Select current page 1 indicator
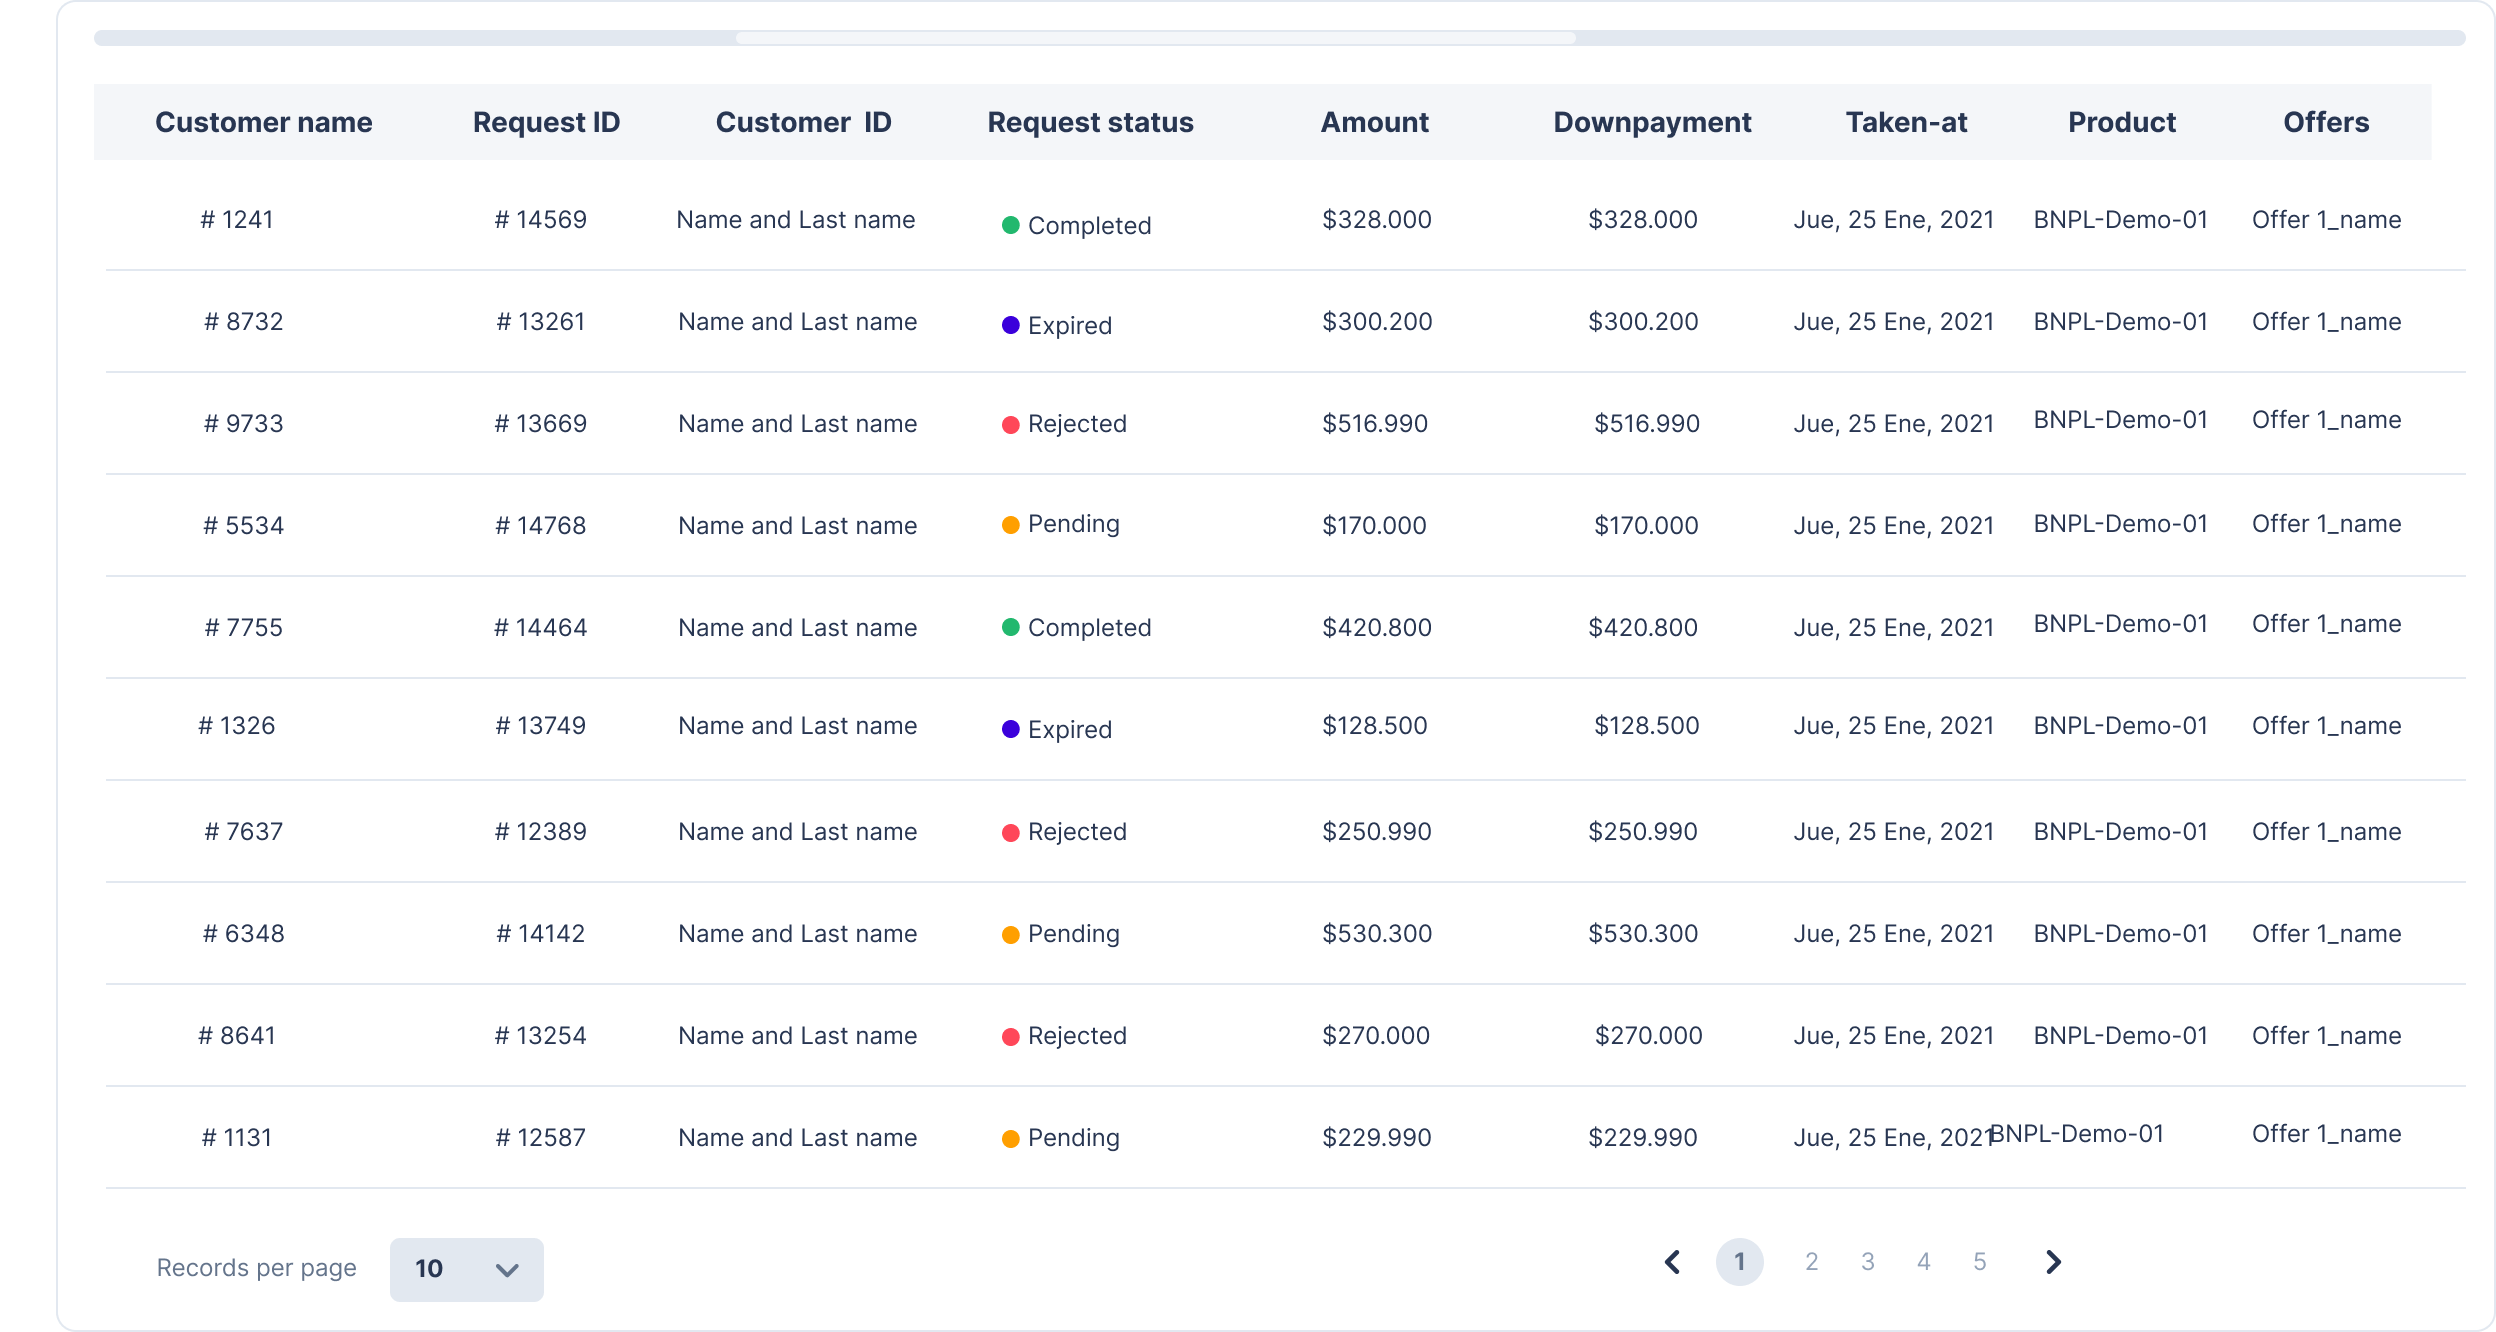The height and width of the screenshot is (1332, 2496). click(x=1739, y=1262)
